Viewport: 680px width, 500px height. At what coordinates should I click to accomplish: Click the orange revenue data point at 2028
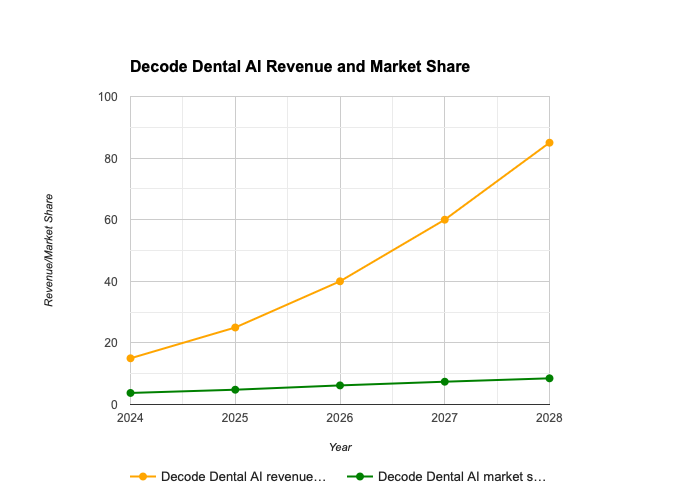tap(549, 143)
